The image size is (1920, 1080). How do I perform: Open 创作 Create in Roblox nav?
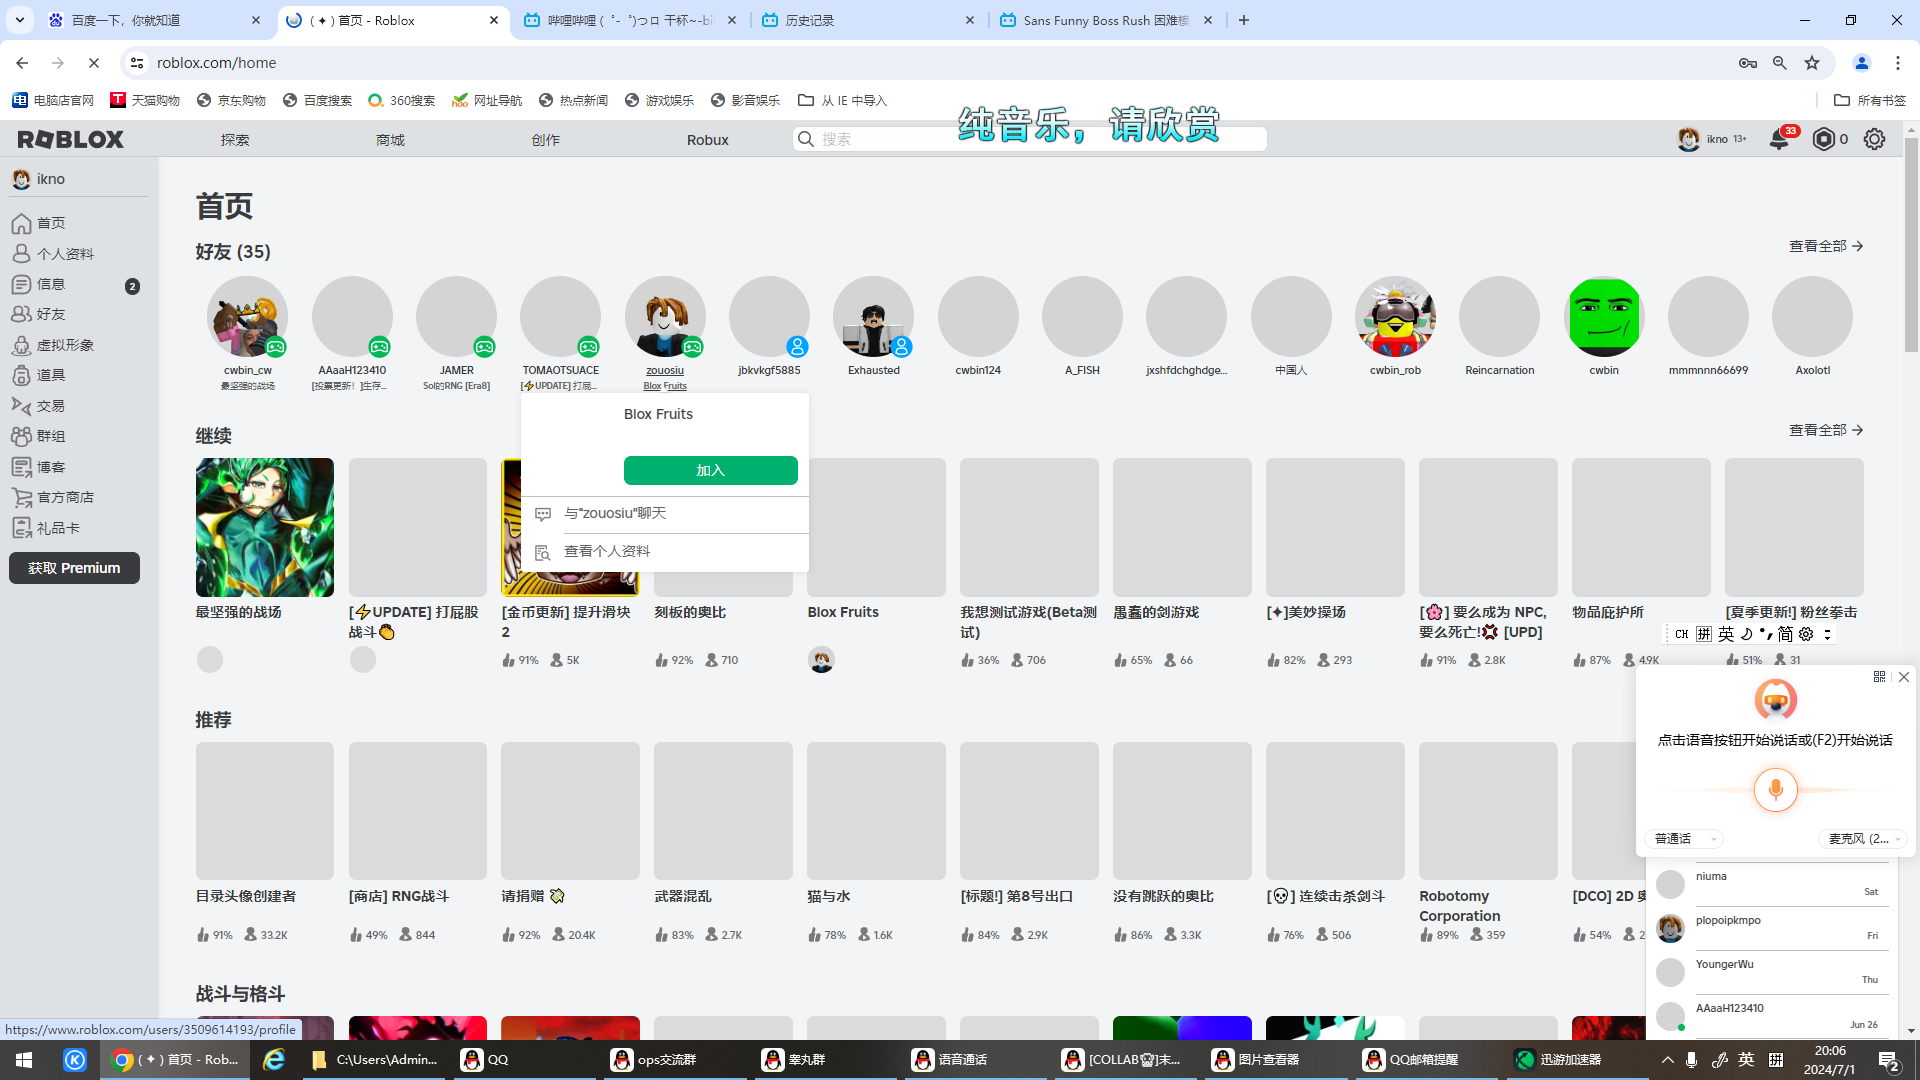545,140
